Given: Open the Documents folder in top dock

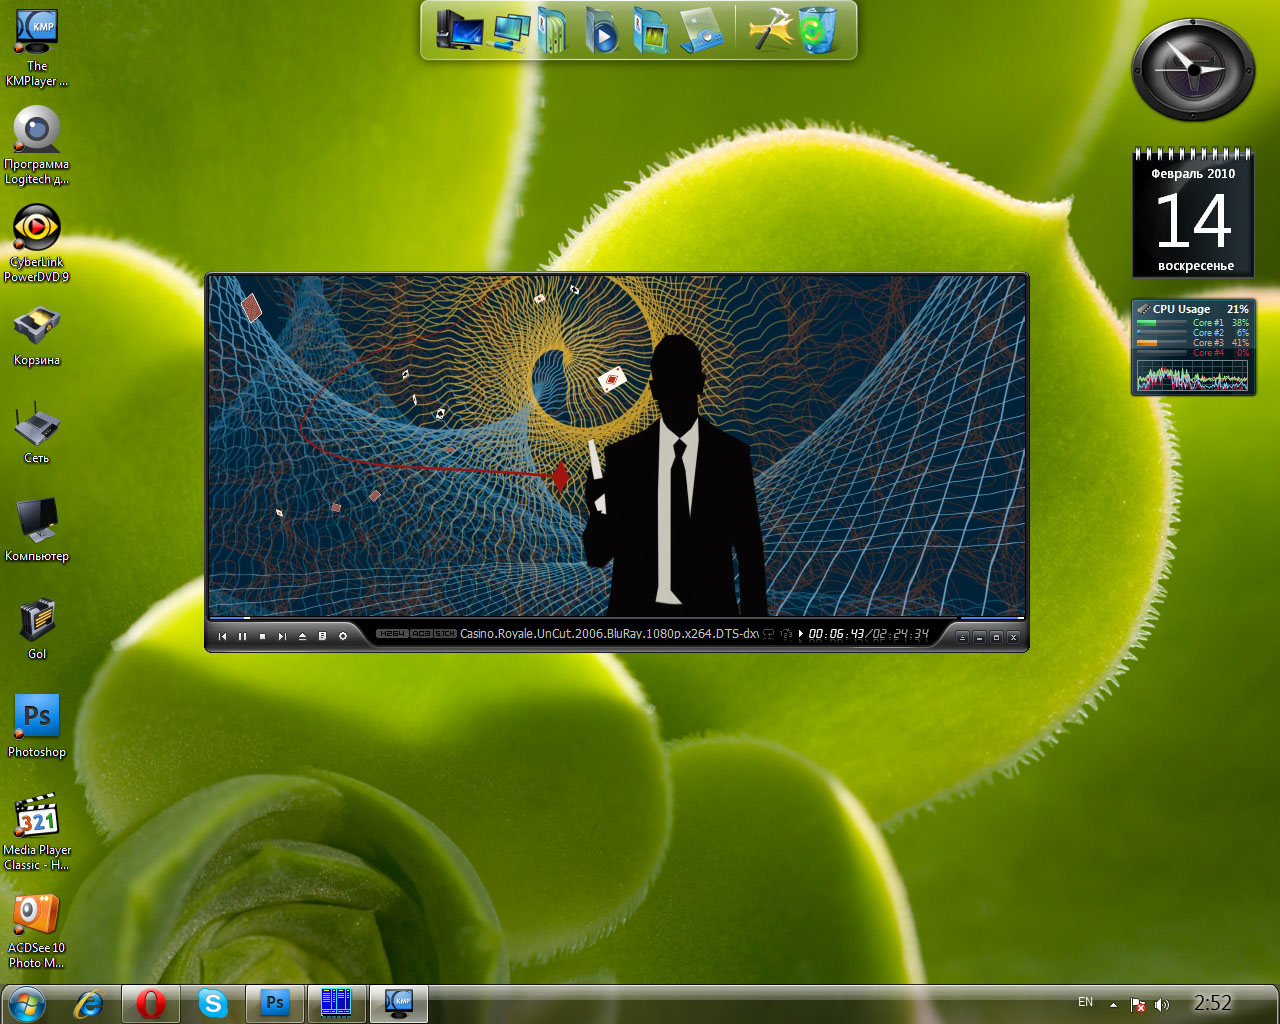Looking at the screenshot, I should point(553,30).
